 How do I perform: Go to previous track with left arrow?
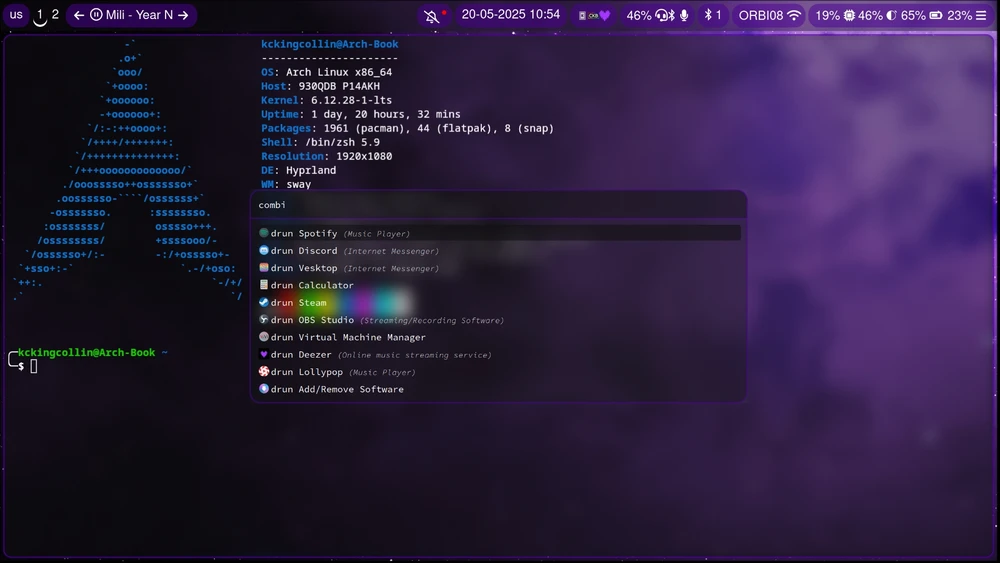coord(79,15)
